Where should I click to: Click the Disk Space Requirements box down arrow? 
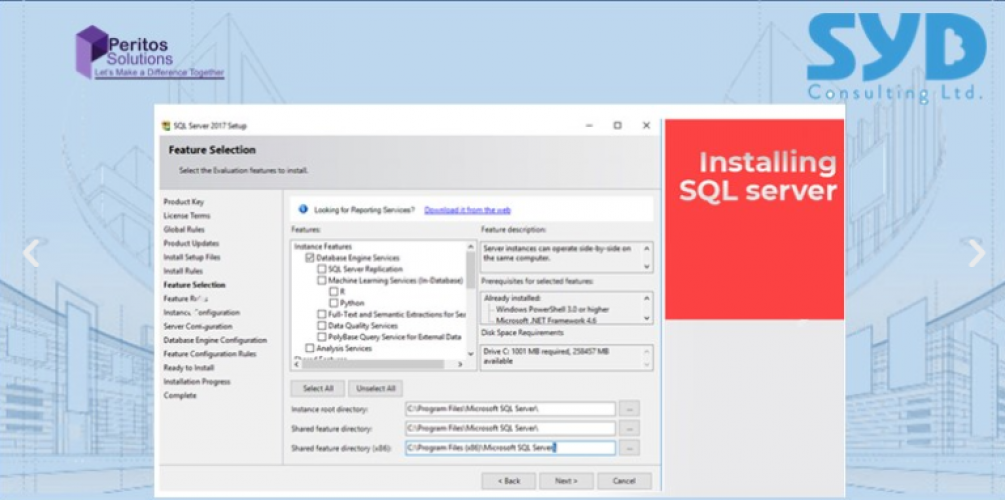[647, 365]
